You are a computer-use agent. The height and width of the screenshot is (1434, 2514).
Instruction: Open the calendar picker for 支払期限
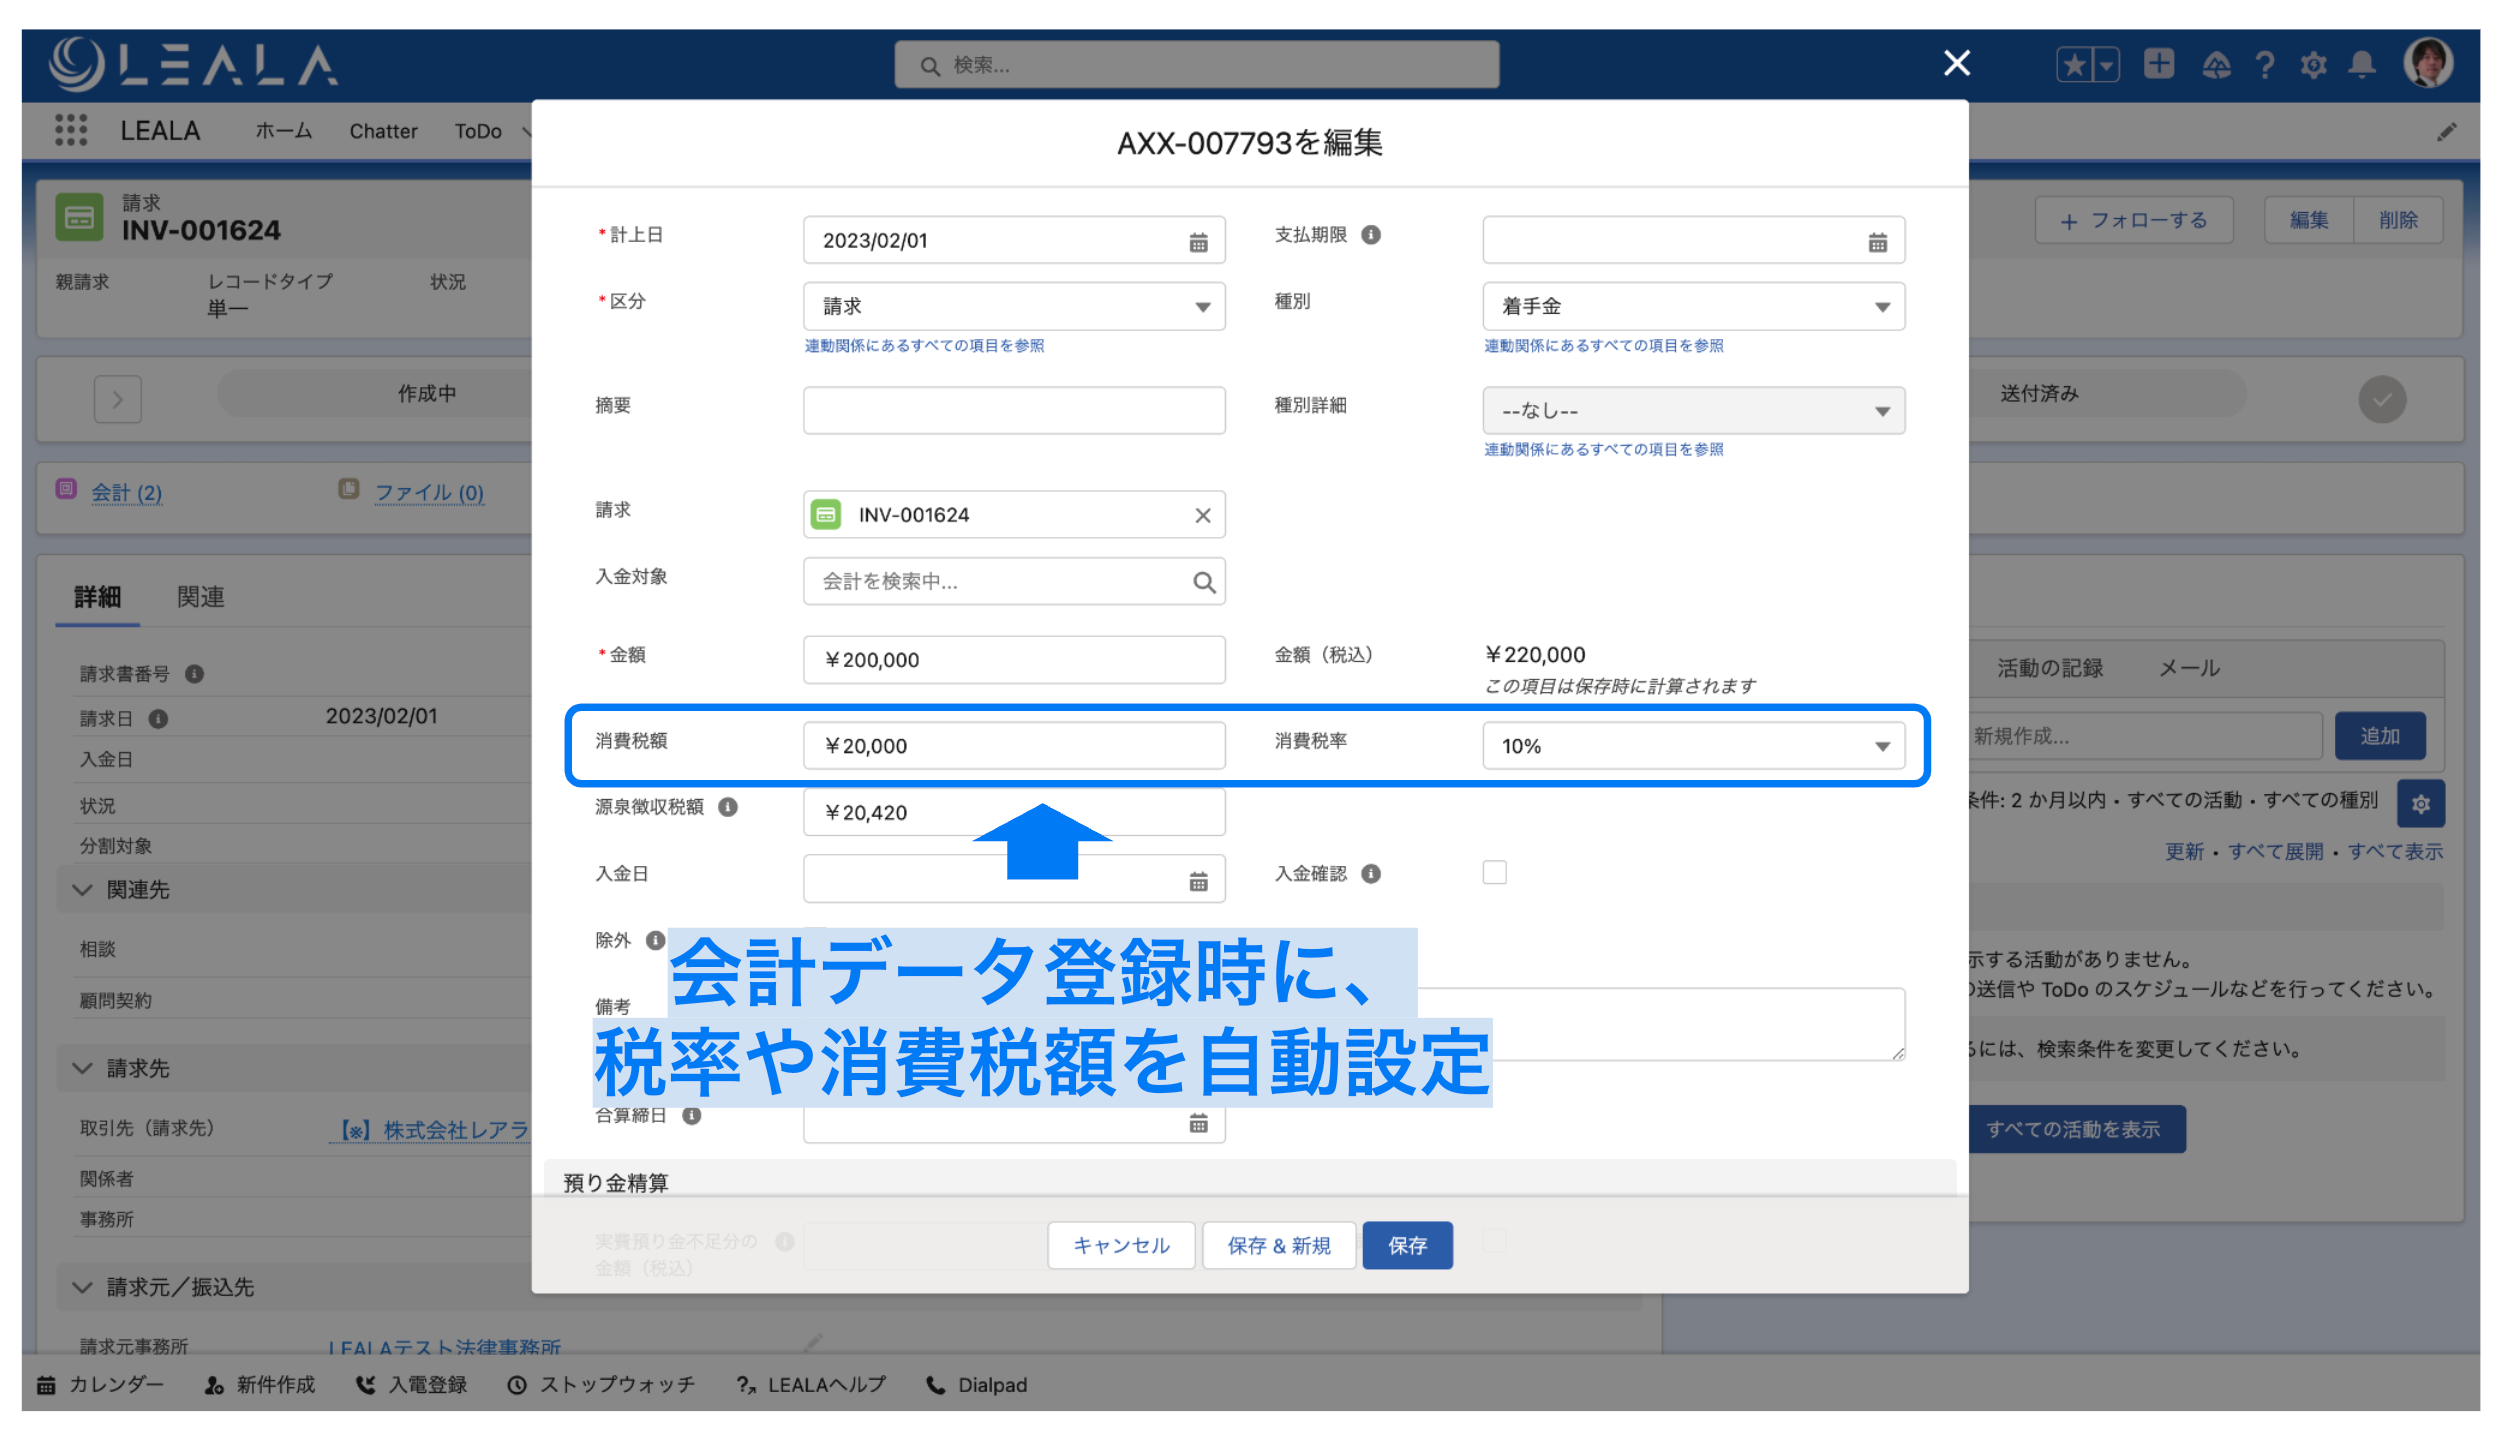click(1877, 242)
